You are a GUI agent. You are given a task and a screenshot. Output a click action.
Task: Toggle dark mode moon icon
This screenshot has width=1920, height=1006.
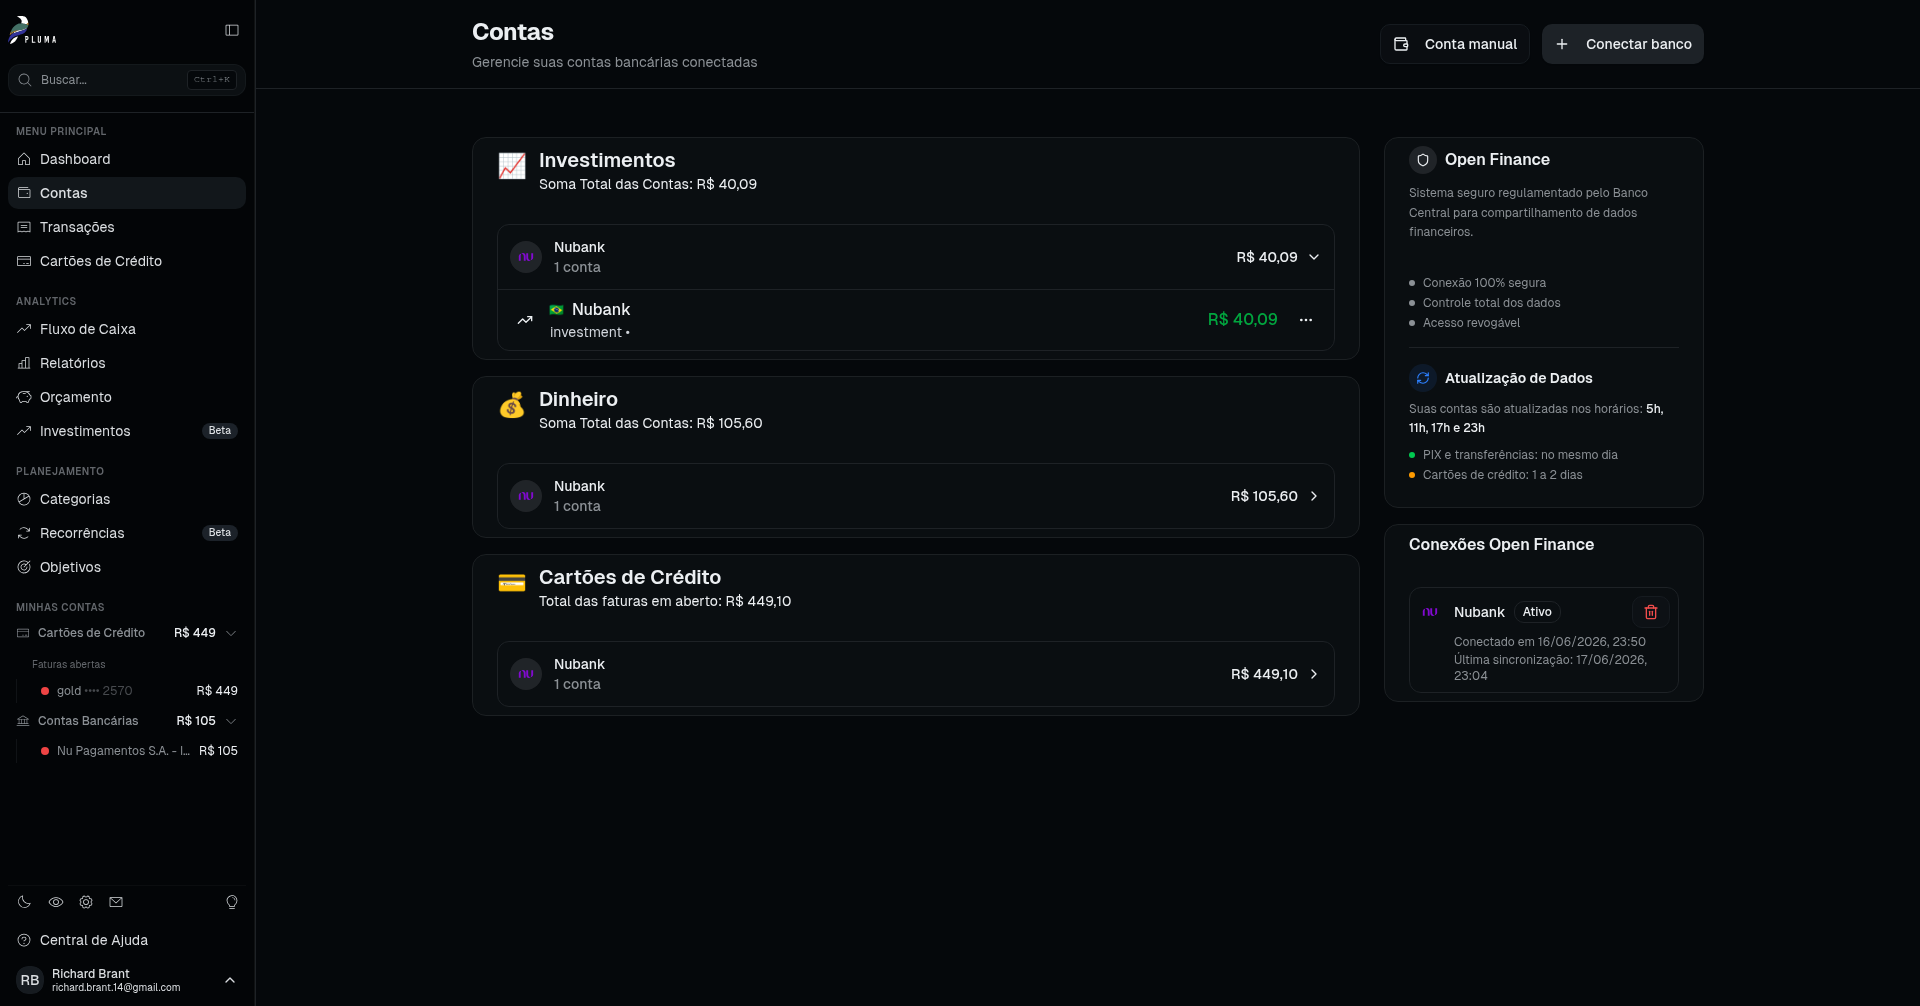click(x=24, y=902)
